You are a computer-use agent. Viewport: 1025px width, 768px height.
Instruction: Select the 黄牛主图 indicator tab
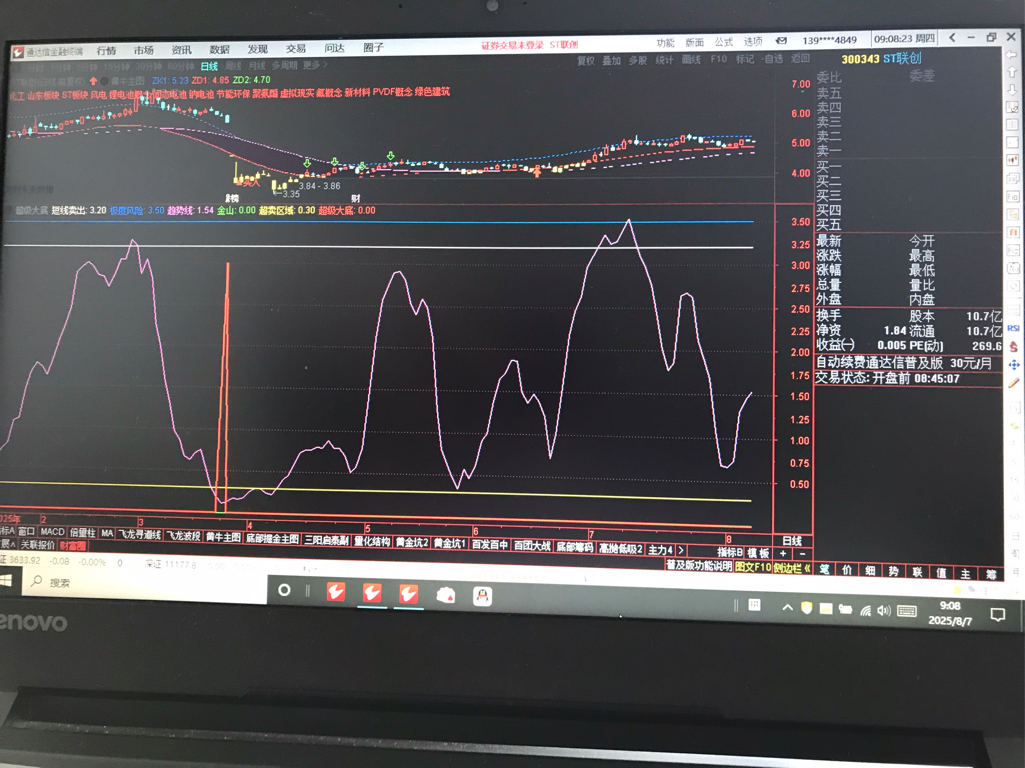[x=224, y=537]
